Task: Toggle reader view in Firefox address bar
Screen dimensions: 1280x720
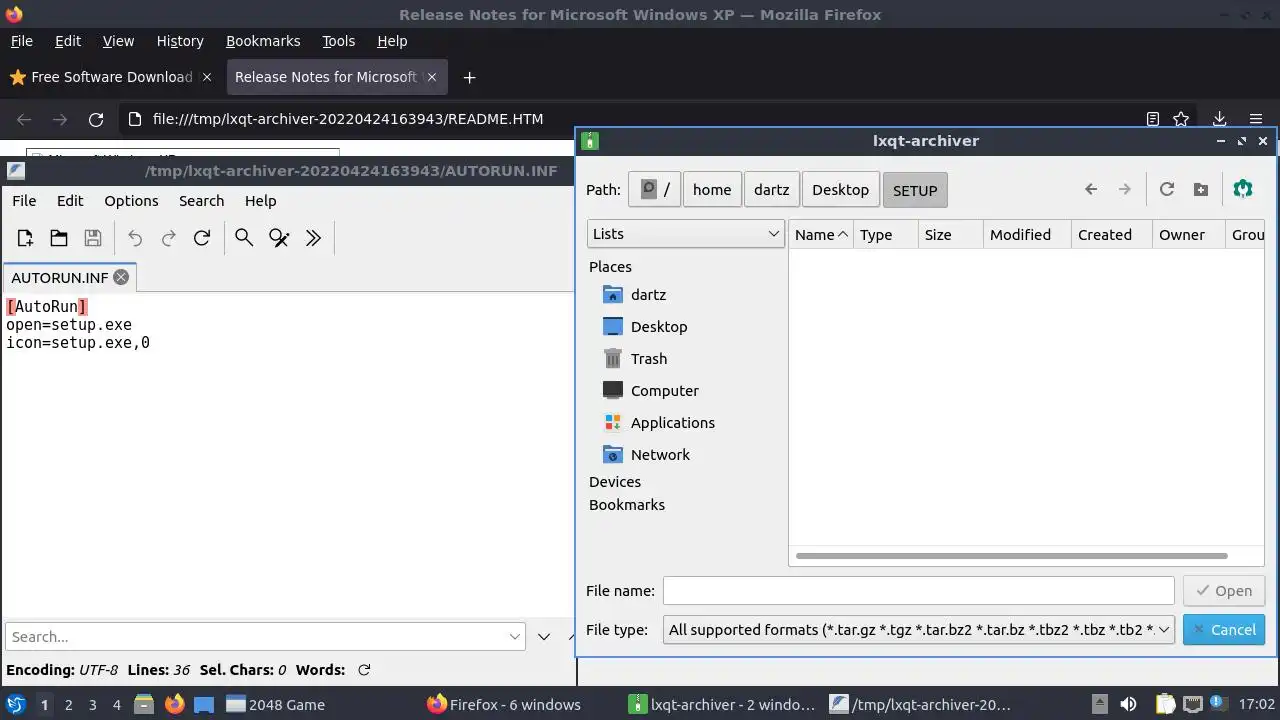Action: (x=1152, y=119)
